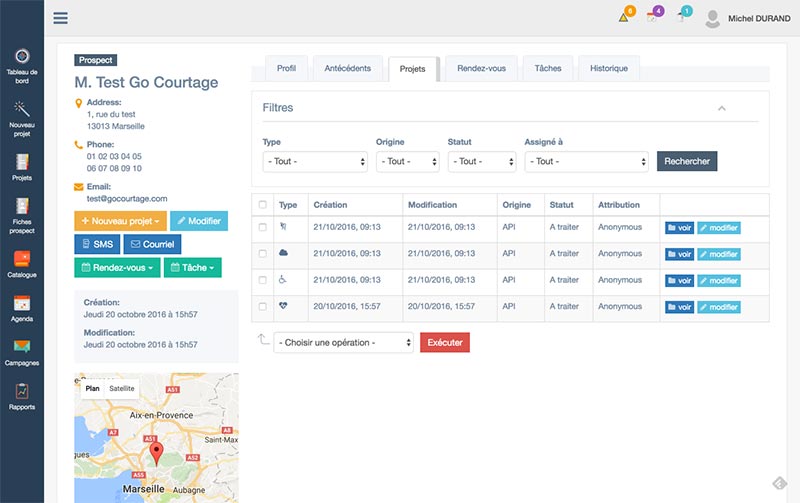
Task: Collapse the Filtres panel chevron
Action: coord(721,108)
